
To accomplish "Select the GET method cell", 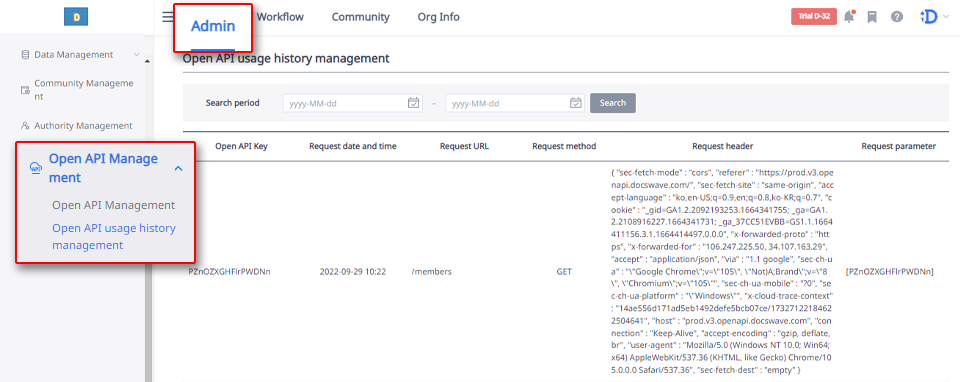I will click(564, 271).
